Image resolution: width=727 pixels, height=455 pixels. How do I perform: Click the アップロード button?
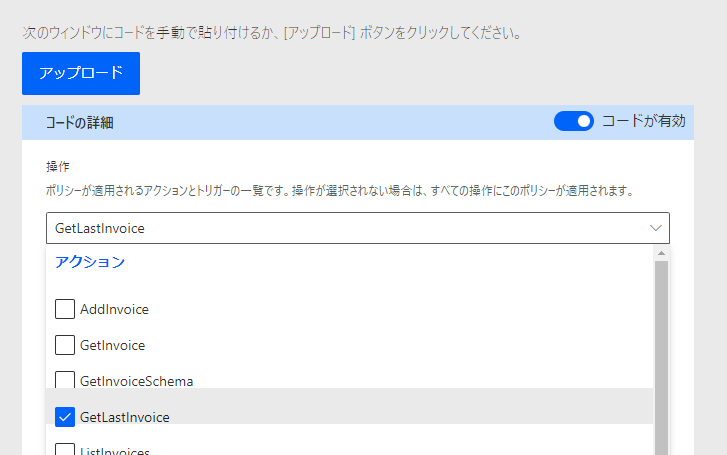[81, 73]
